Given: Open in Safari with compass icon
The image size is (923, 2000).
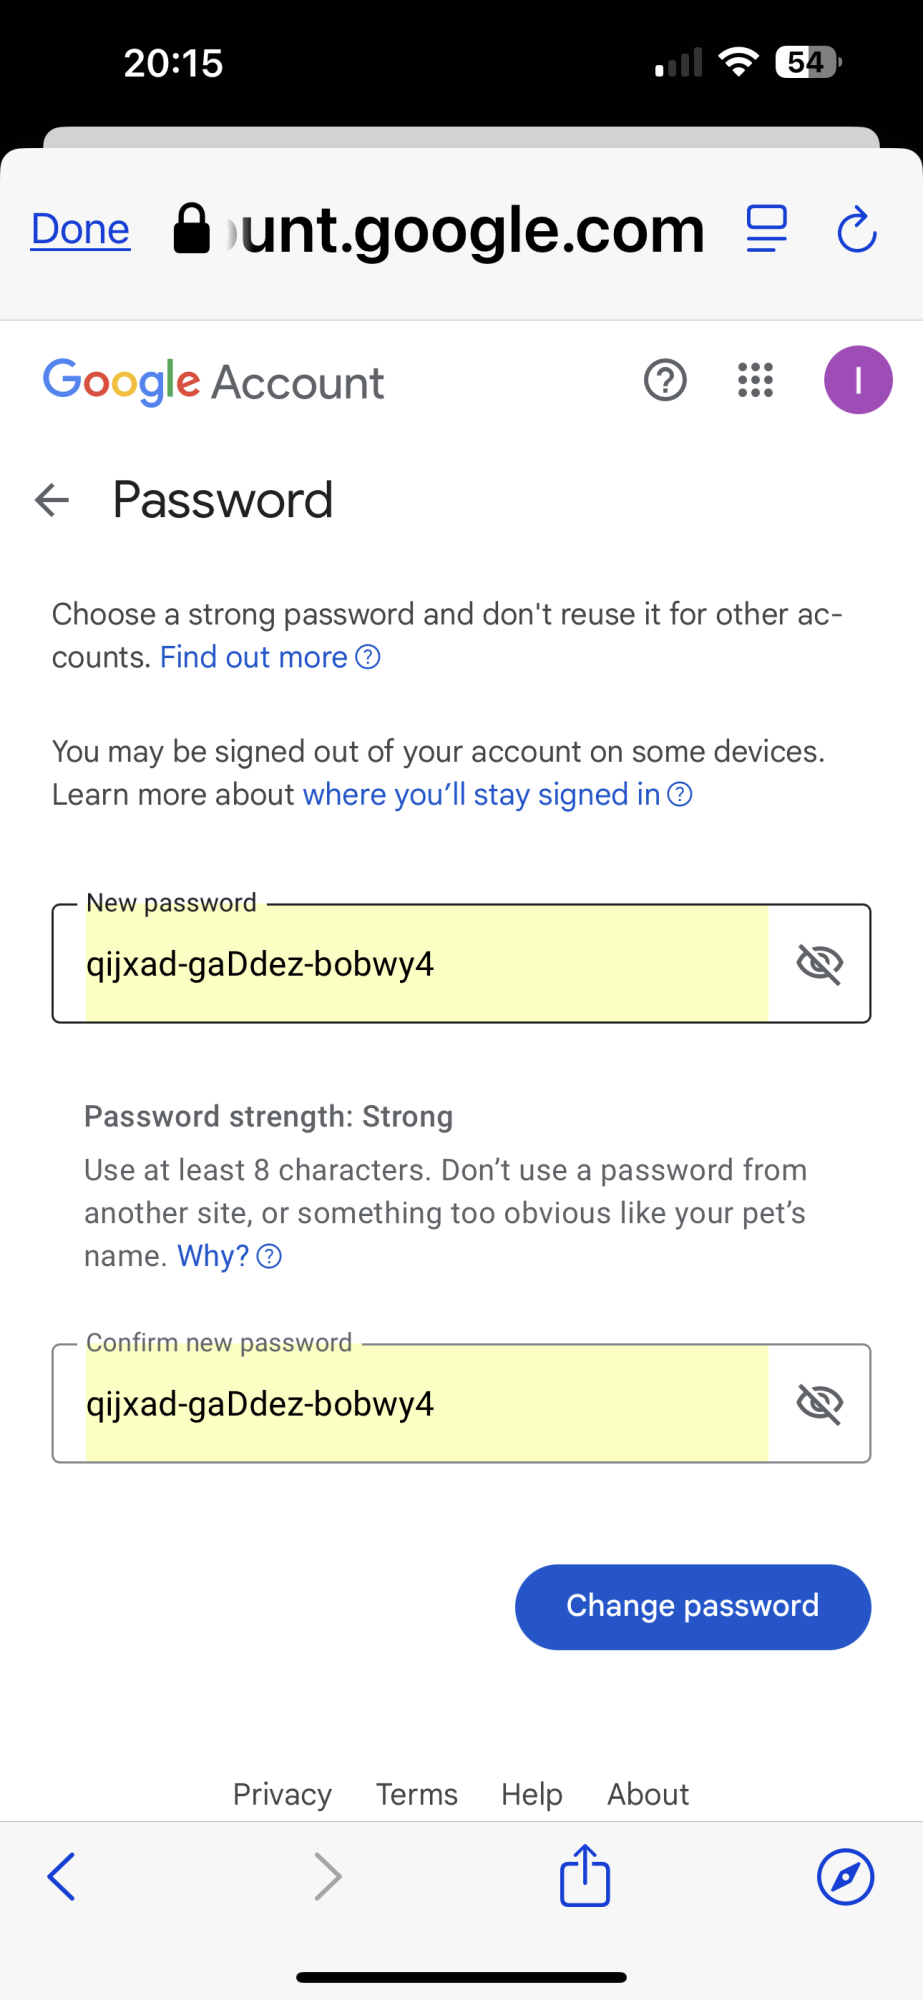Looking at the screenshot, I should 845,1876.
